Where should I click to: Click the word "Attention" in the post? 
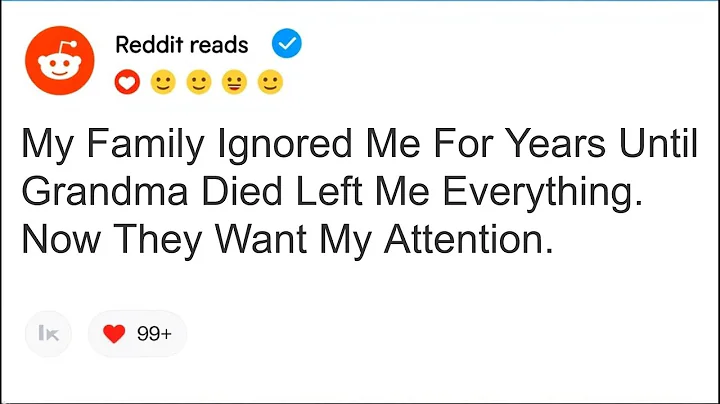(469, 240)
